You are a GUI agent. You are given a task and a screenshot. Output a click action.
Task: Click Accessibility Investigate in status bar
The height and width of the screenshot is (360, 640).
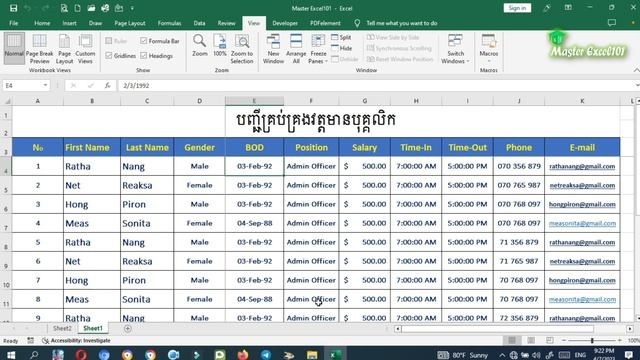[76, 340]
